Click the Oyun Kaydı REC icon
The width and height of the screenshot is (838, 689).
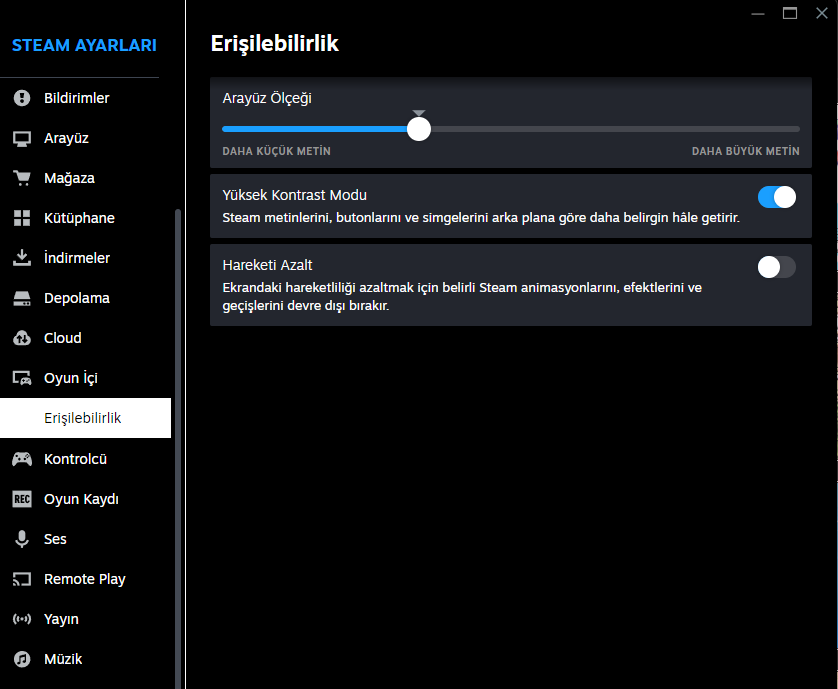[x=22, y=499]
